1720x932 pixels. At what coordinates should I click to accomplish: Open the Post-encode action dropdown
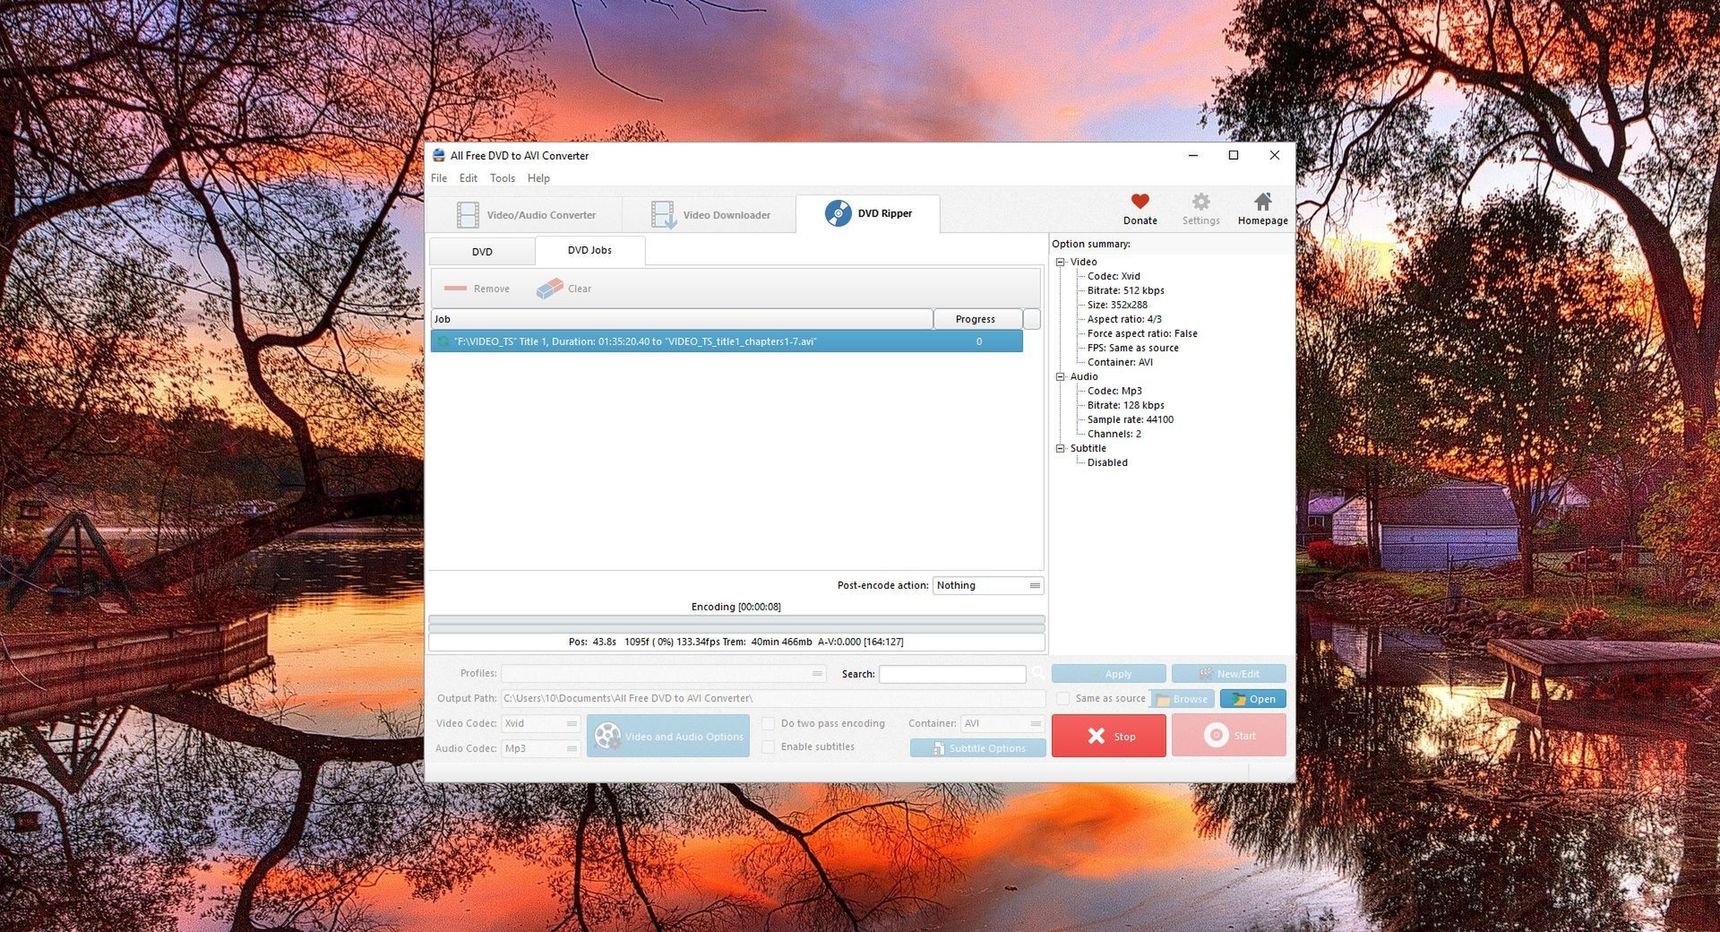point(988,585)
